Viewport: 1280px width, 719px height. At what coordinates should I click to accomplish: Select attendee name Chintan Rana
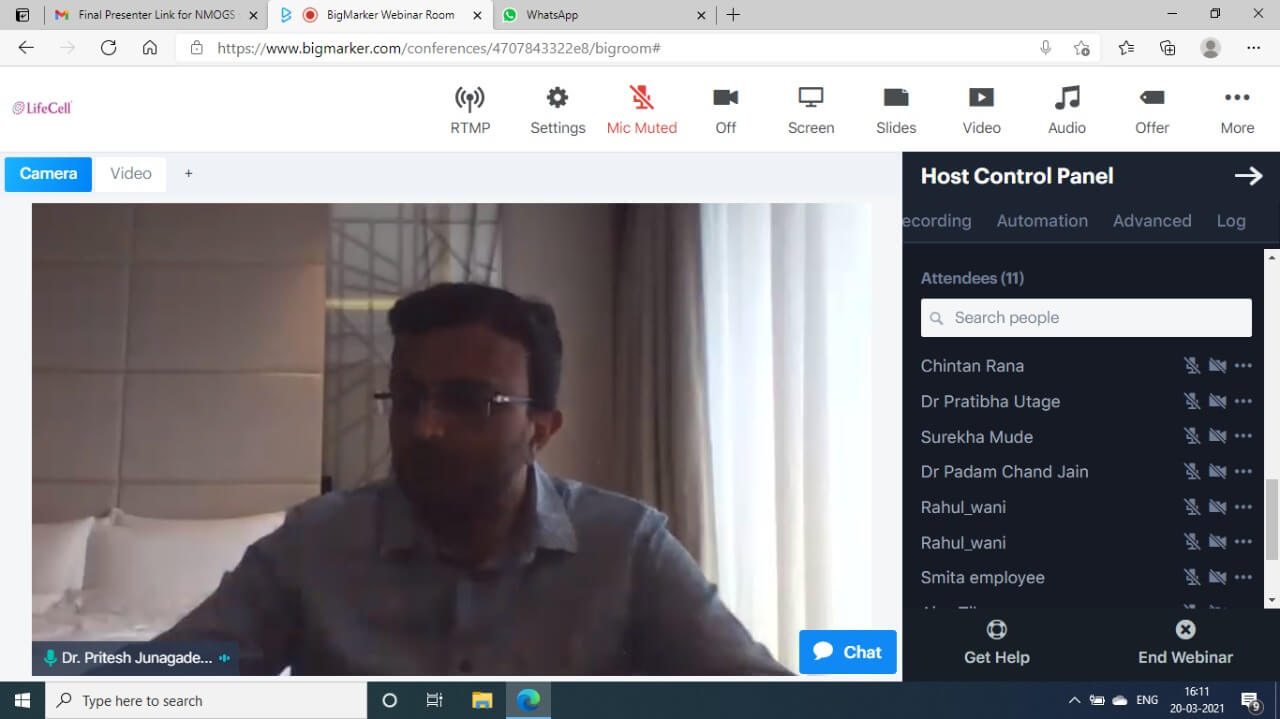972,366
